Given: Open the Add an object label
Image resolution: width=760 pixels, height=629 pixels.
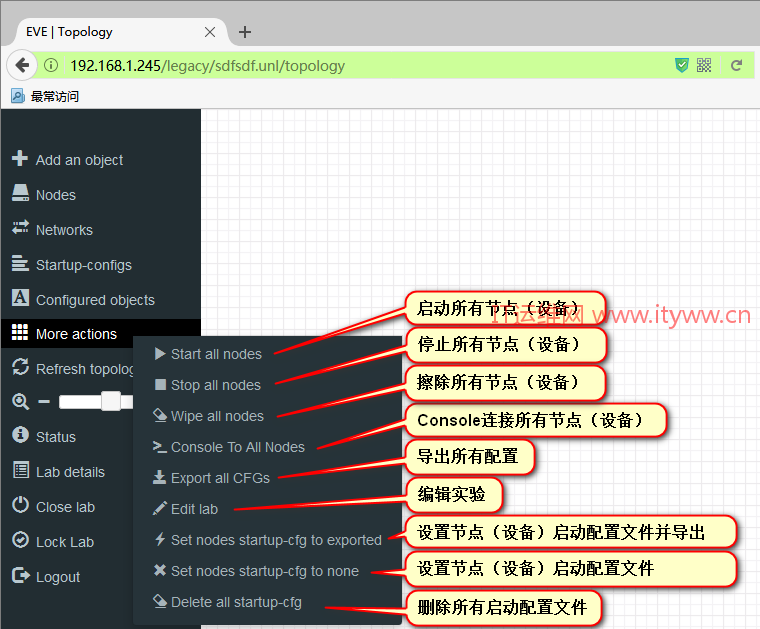Looking at the screenshot, I should pyautogui.click(x=79, y=160).
